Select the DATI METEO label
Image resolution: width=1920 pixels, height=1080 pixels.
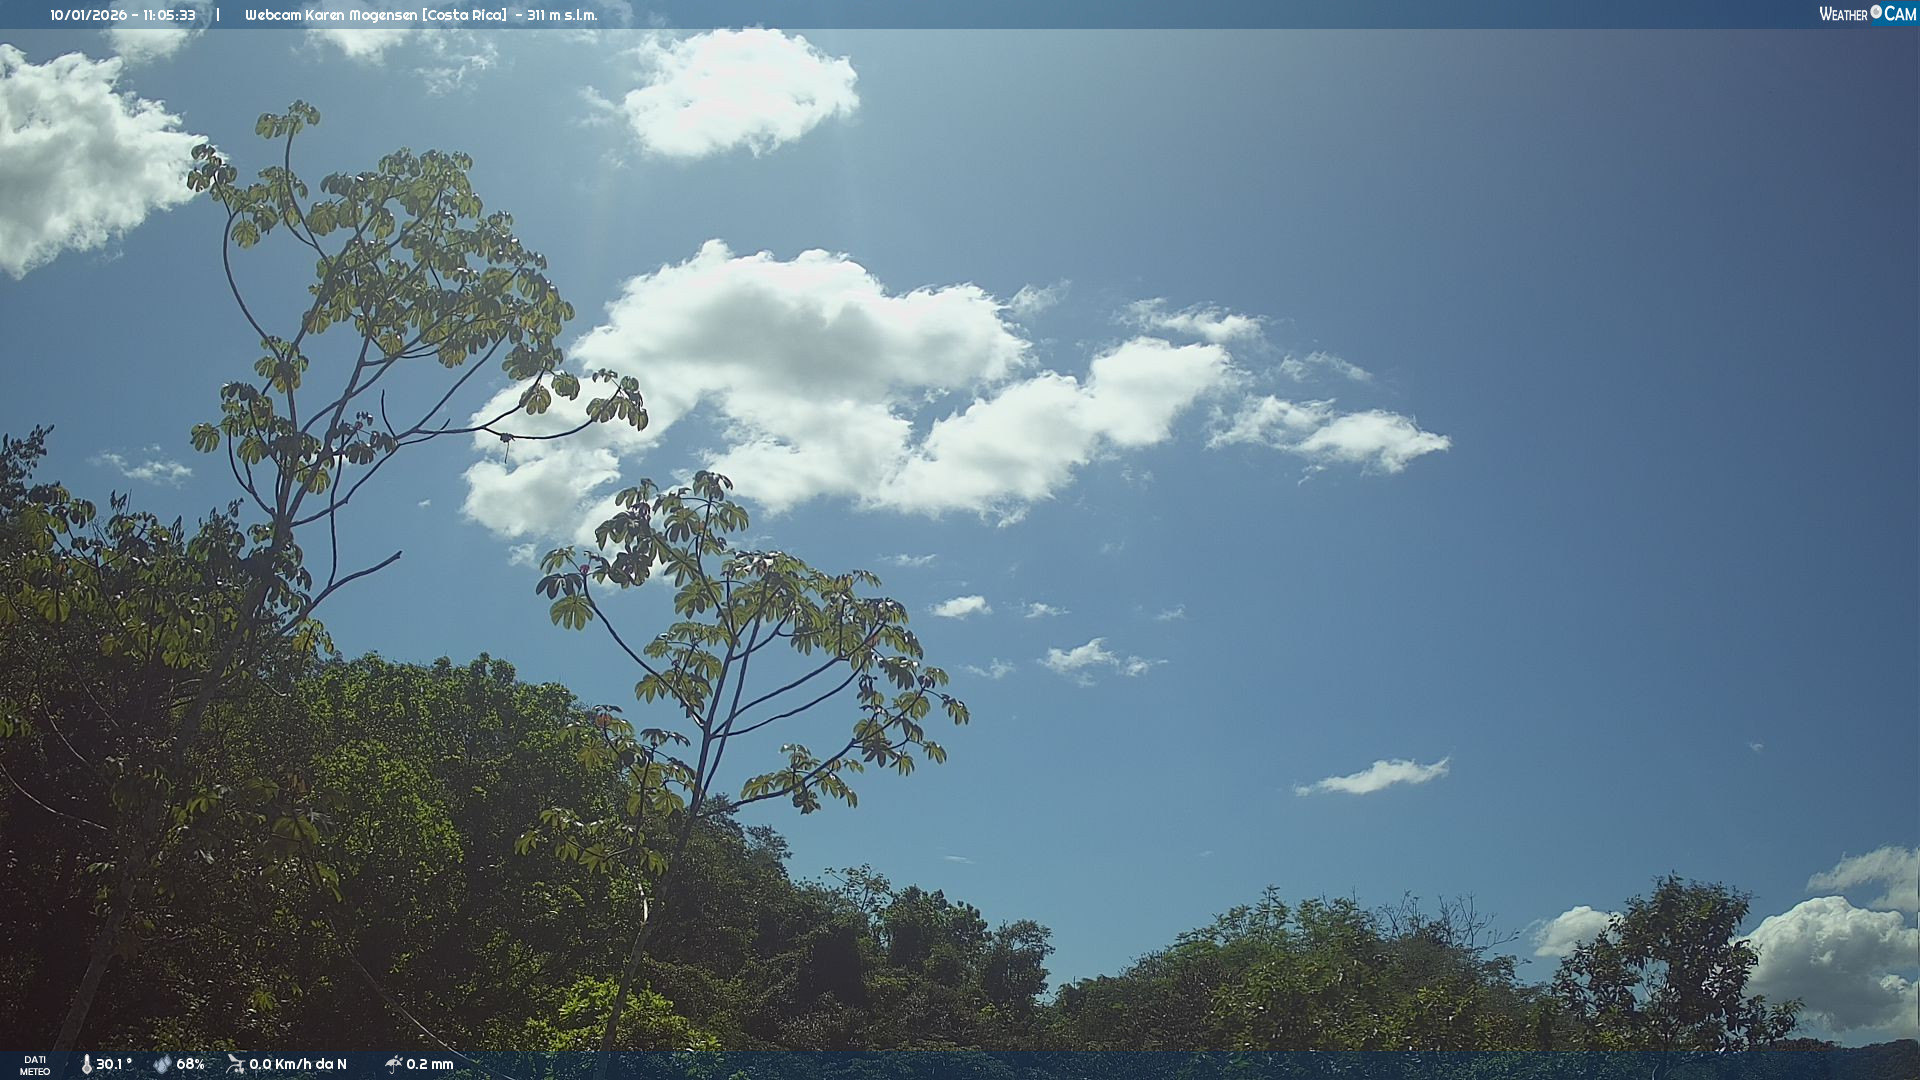pyautogui.click(x=35, y=1065)
